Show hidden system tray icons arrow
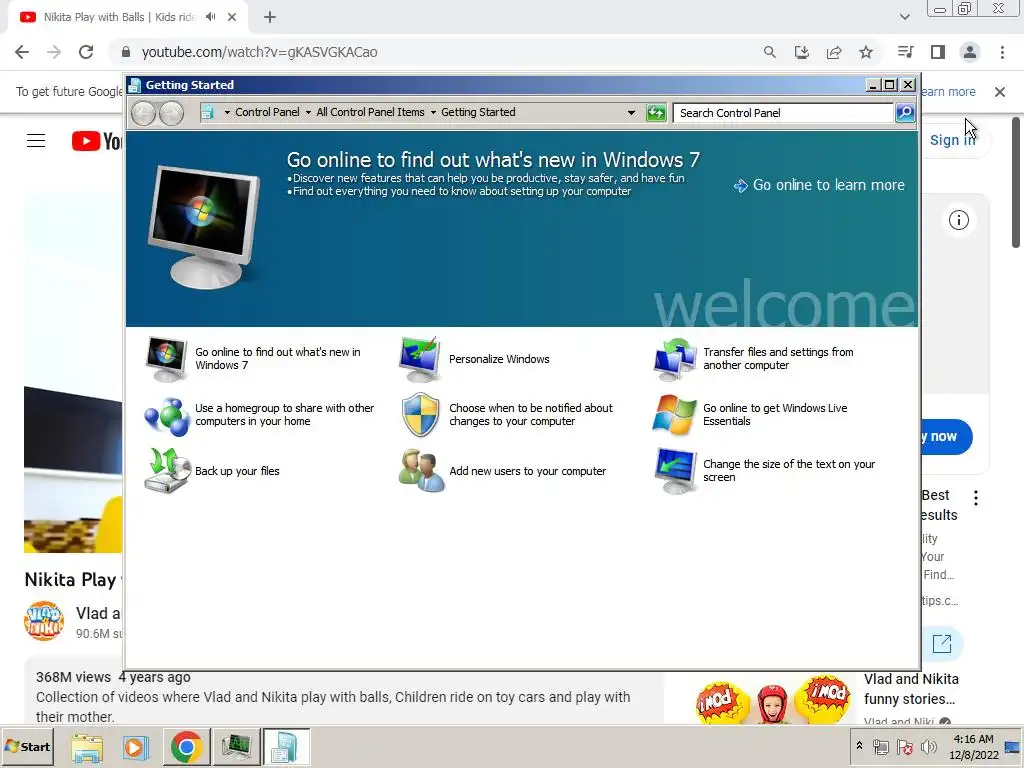The image size is (1024, 768). [x=859, y=745]
